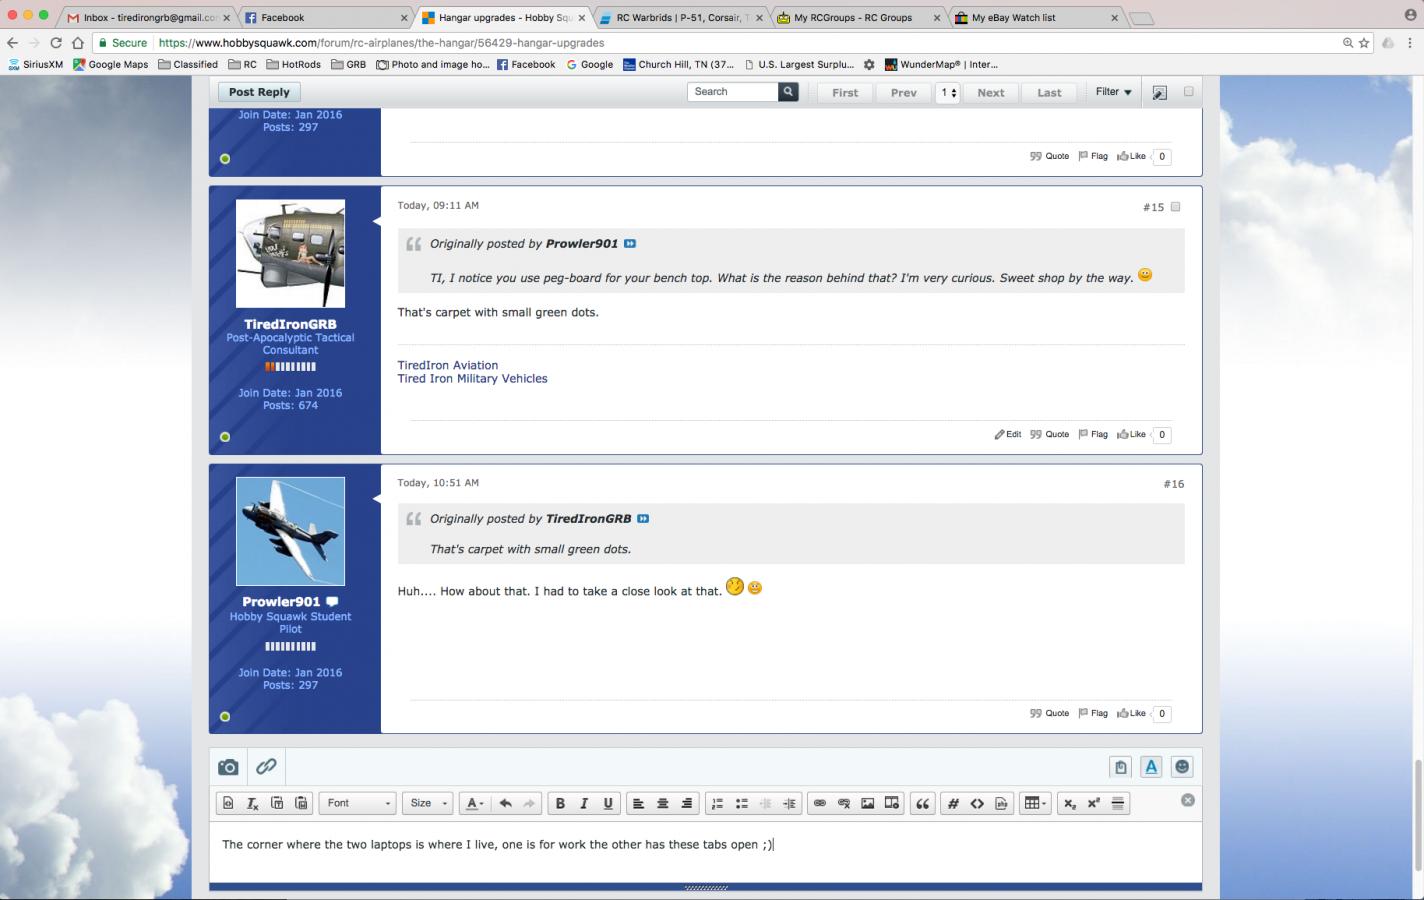
Task: Open the HotRods bookmarks folder
Action: 294,64
